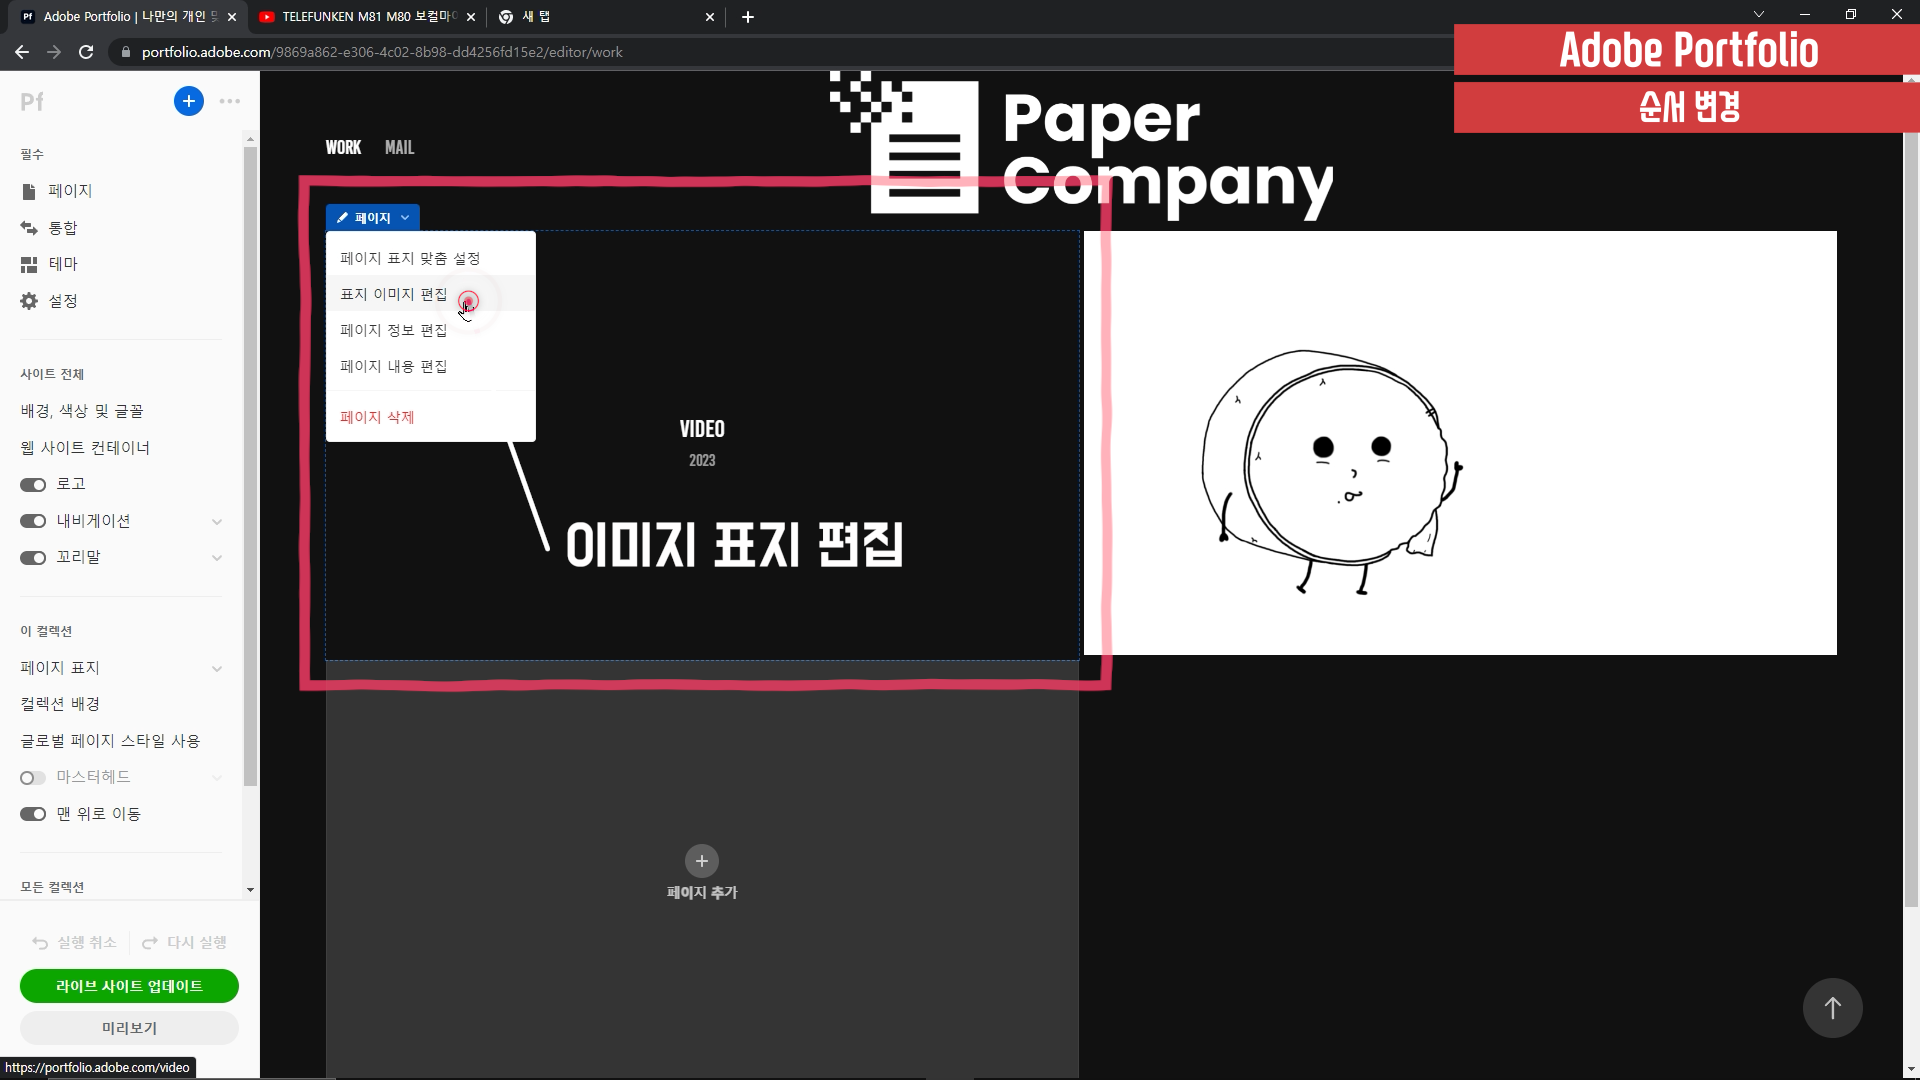Screen dimensions: 1920x1080
Task: Toggle the 내비게이션 switch
Action: click(33, 521)
